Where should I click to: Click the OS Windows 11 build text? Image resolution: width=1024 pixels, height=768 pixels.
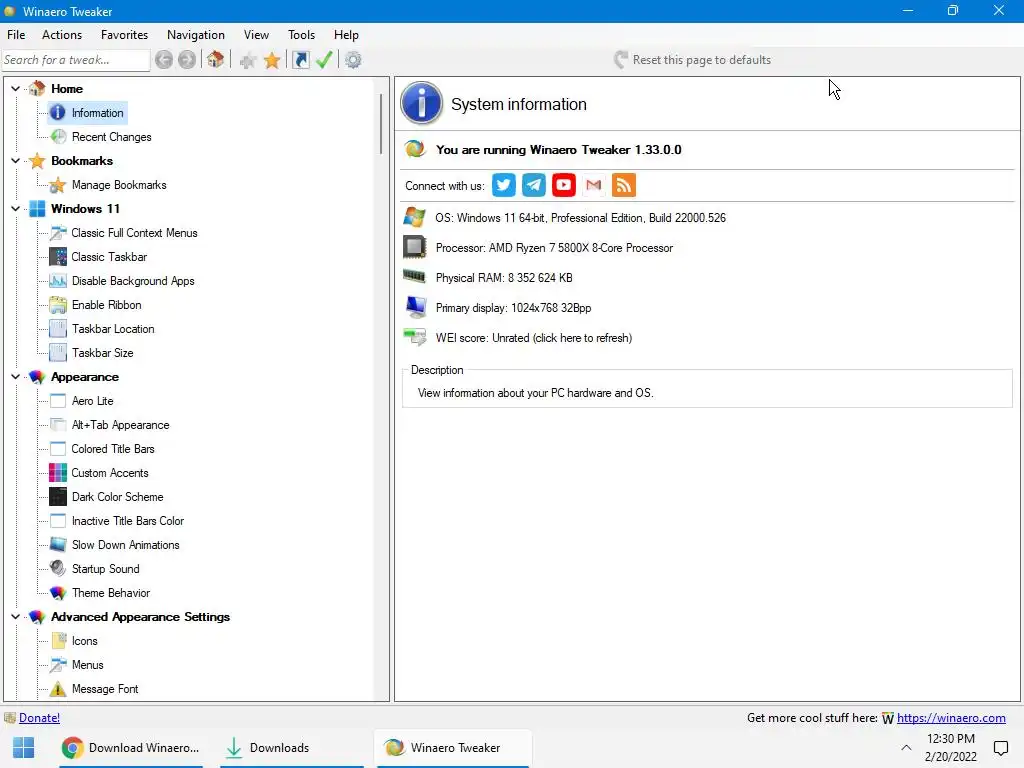click(x=581, y=218)
